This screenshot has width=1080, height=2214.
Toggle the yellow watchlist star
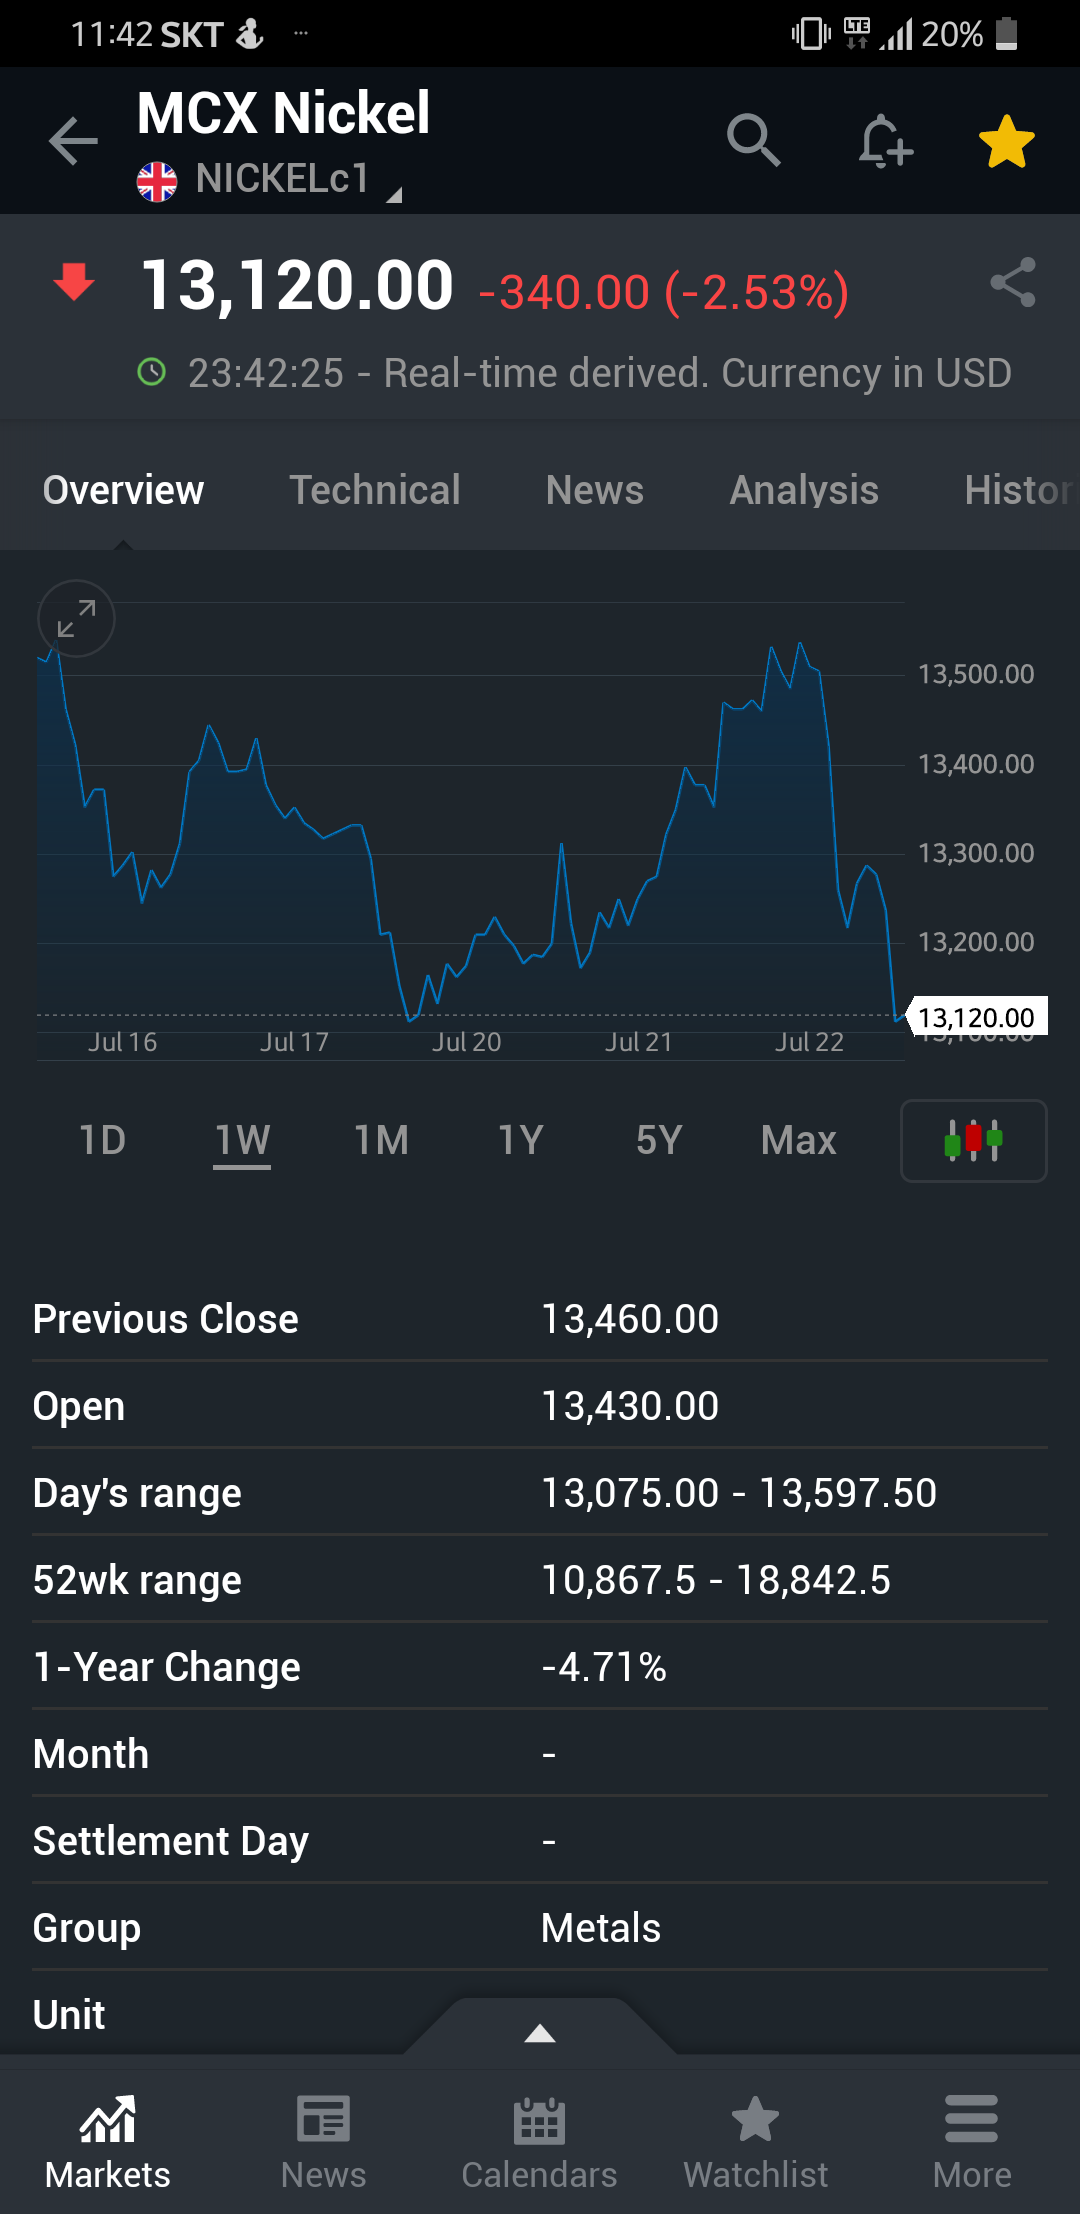(1006, 141)
